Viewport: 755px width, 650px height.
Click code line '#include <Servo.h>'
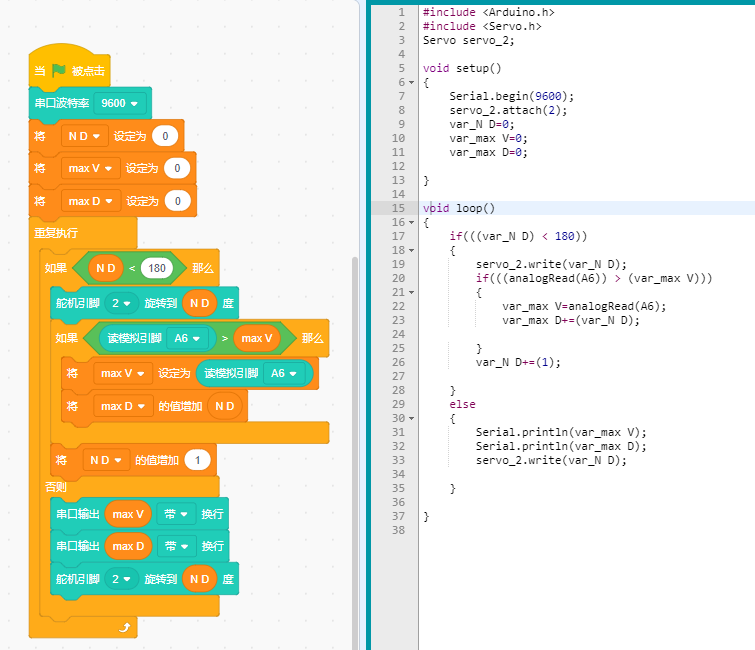[482, 26]
